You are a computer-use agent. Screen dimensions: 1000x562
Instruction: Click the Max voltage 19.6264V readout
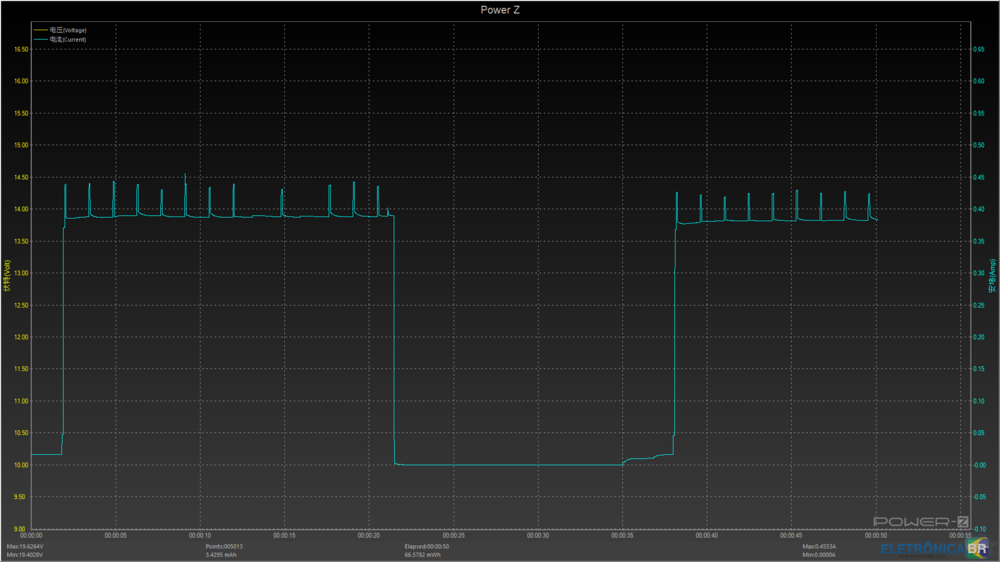coord(27,546)
